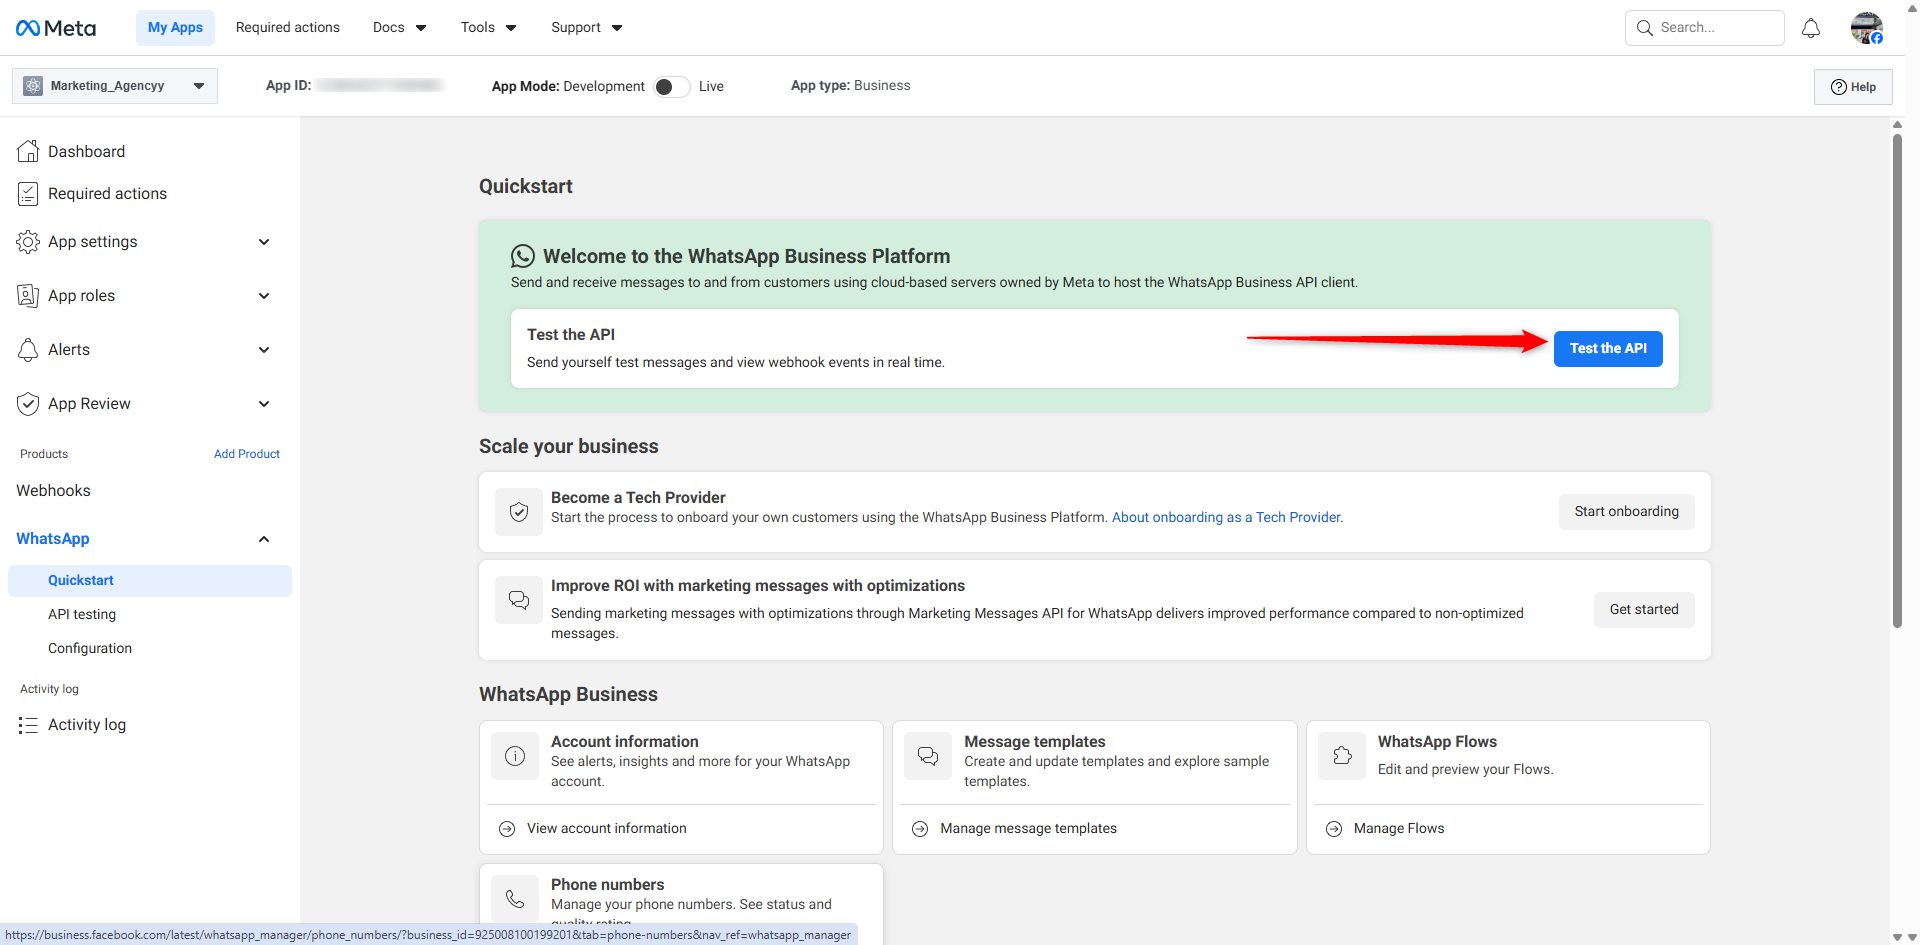Click the Search input field
Screen dimensions: 1920x945
click(x=1705, y=28)
